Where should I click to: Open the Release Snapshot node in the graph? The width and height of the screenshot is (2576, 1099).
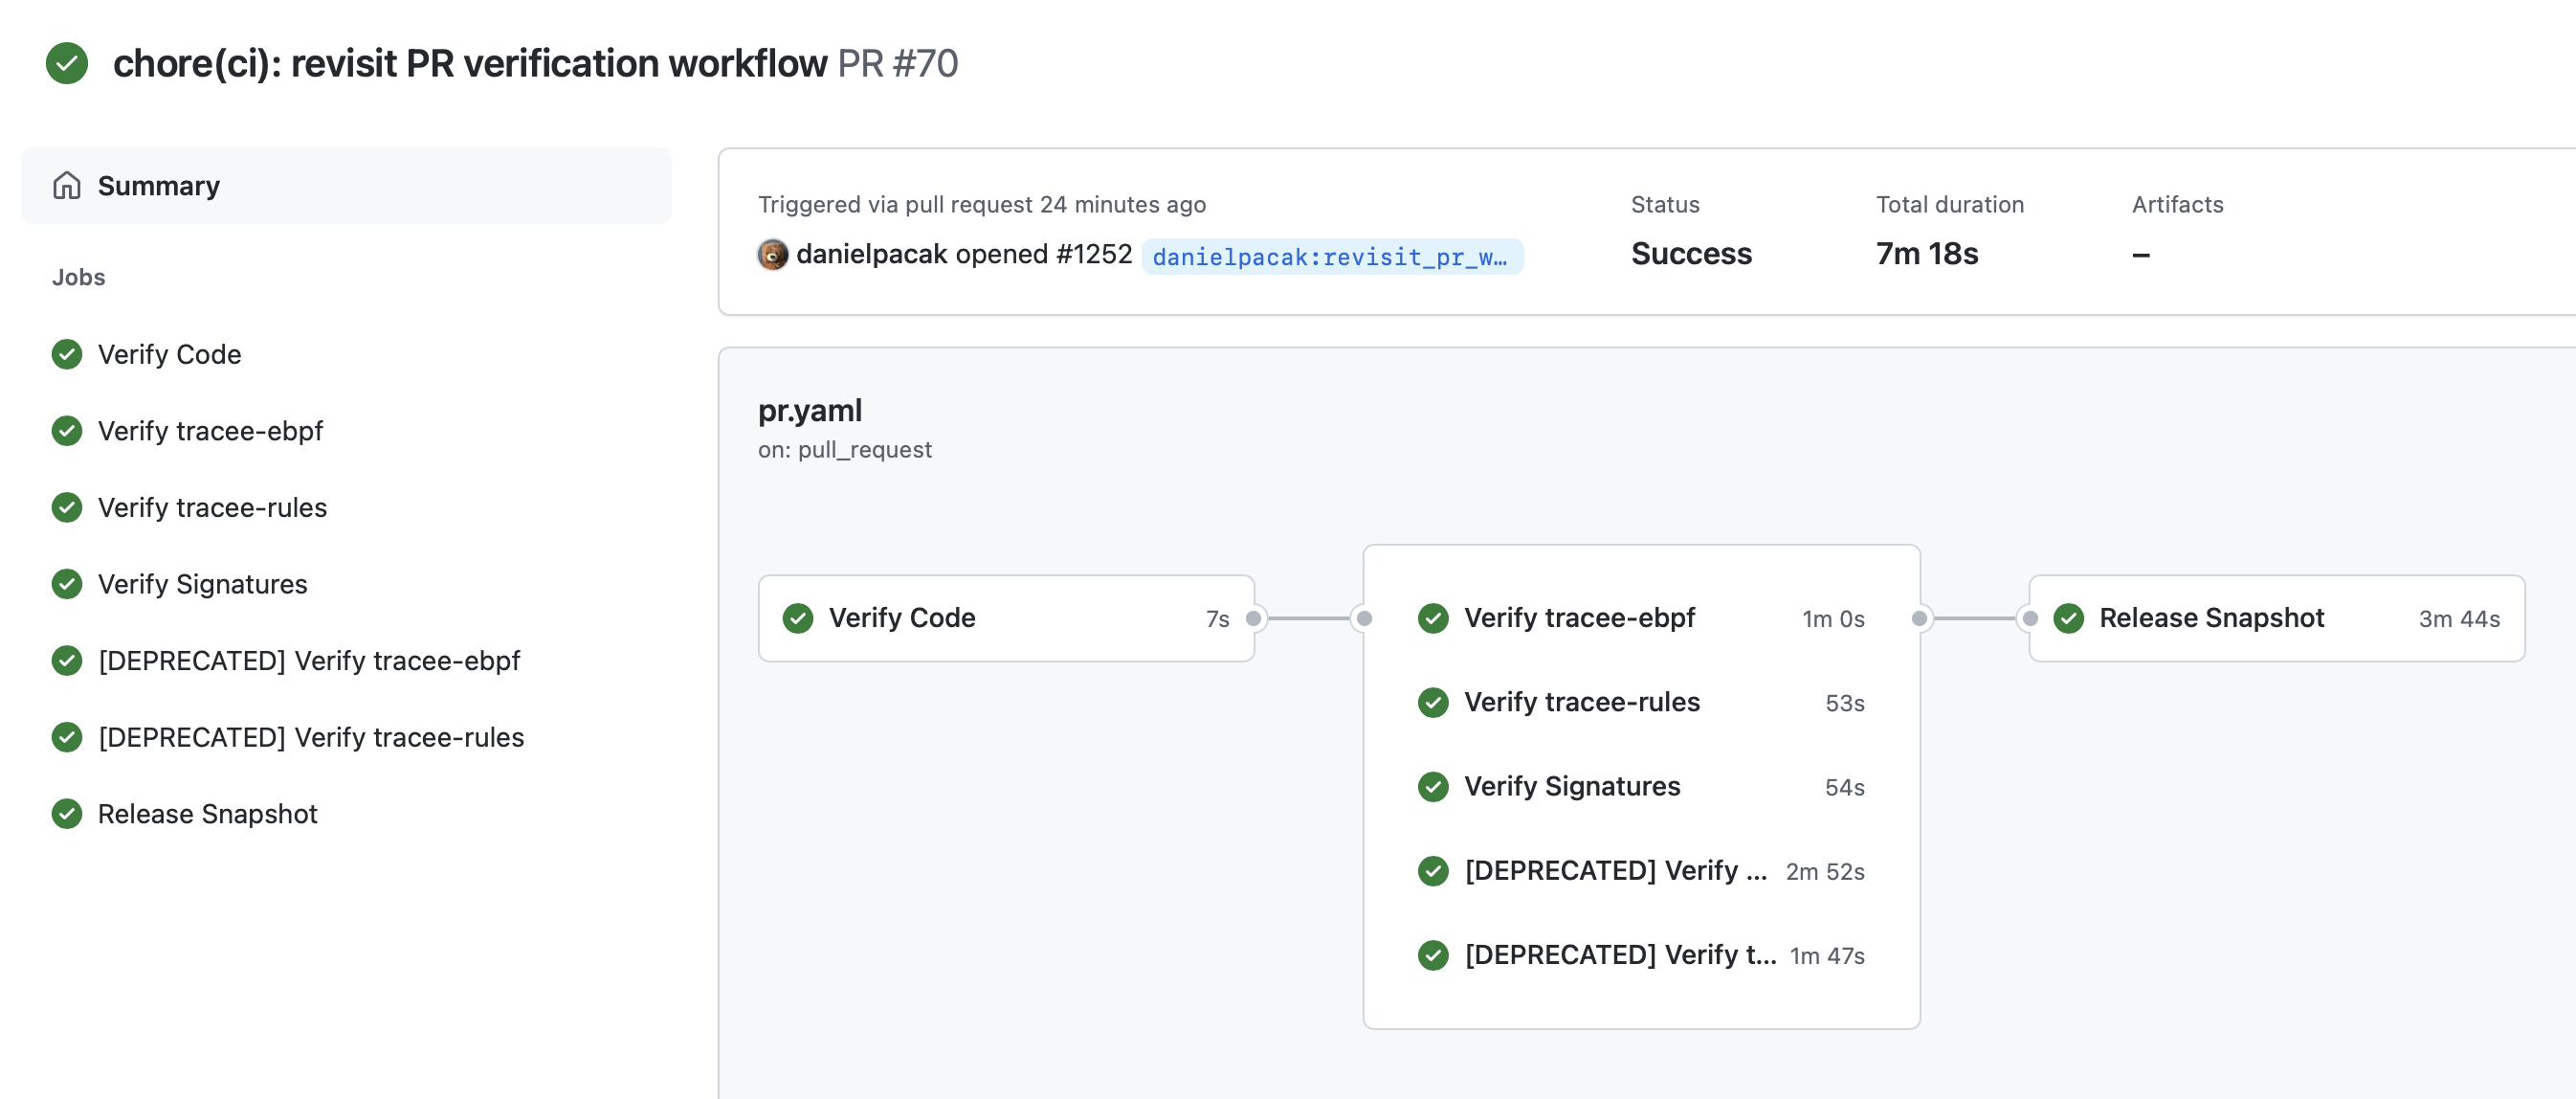click(2212, 618)
